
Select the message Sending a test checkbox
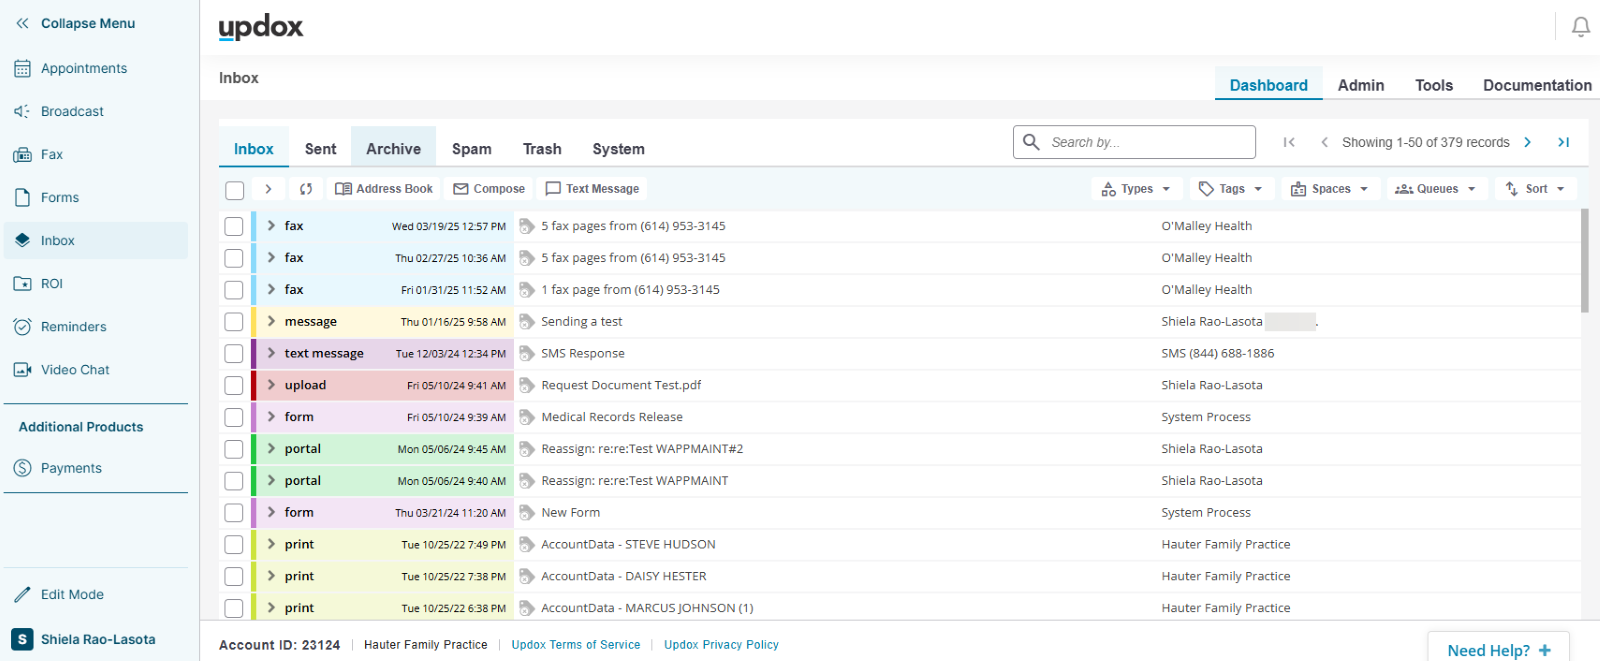(234, 322)
